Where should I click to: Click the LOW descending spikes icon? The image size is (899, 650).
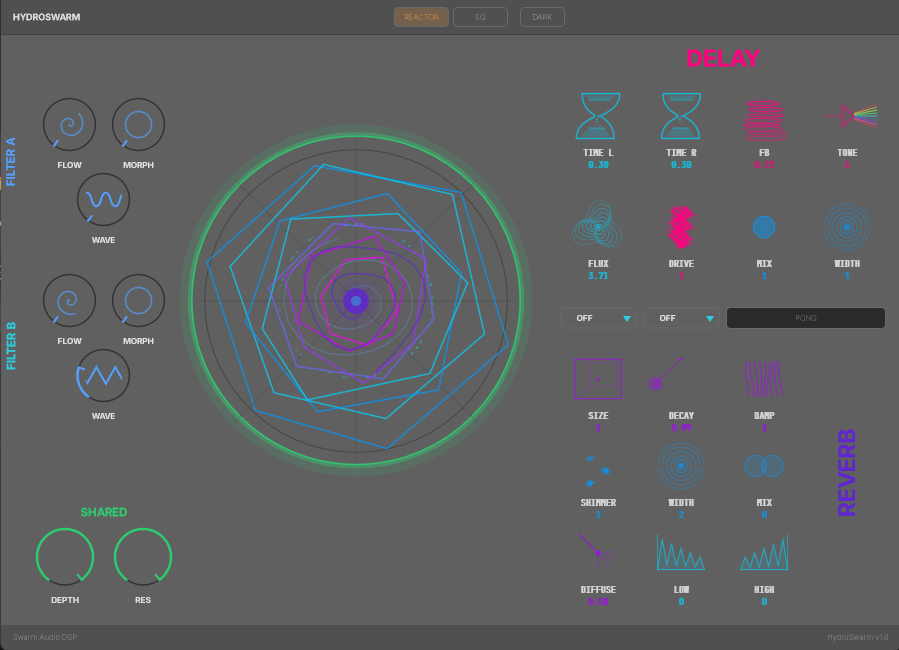[x=681, y=553]
